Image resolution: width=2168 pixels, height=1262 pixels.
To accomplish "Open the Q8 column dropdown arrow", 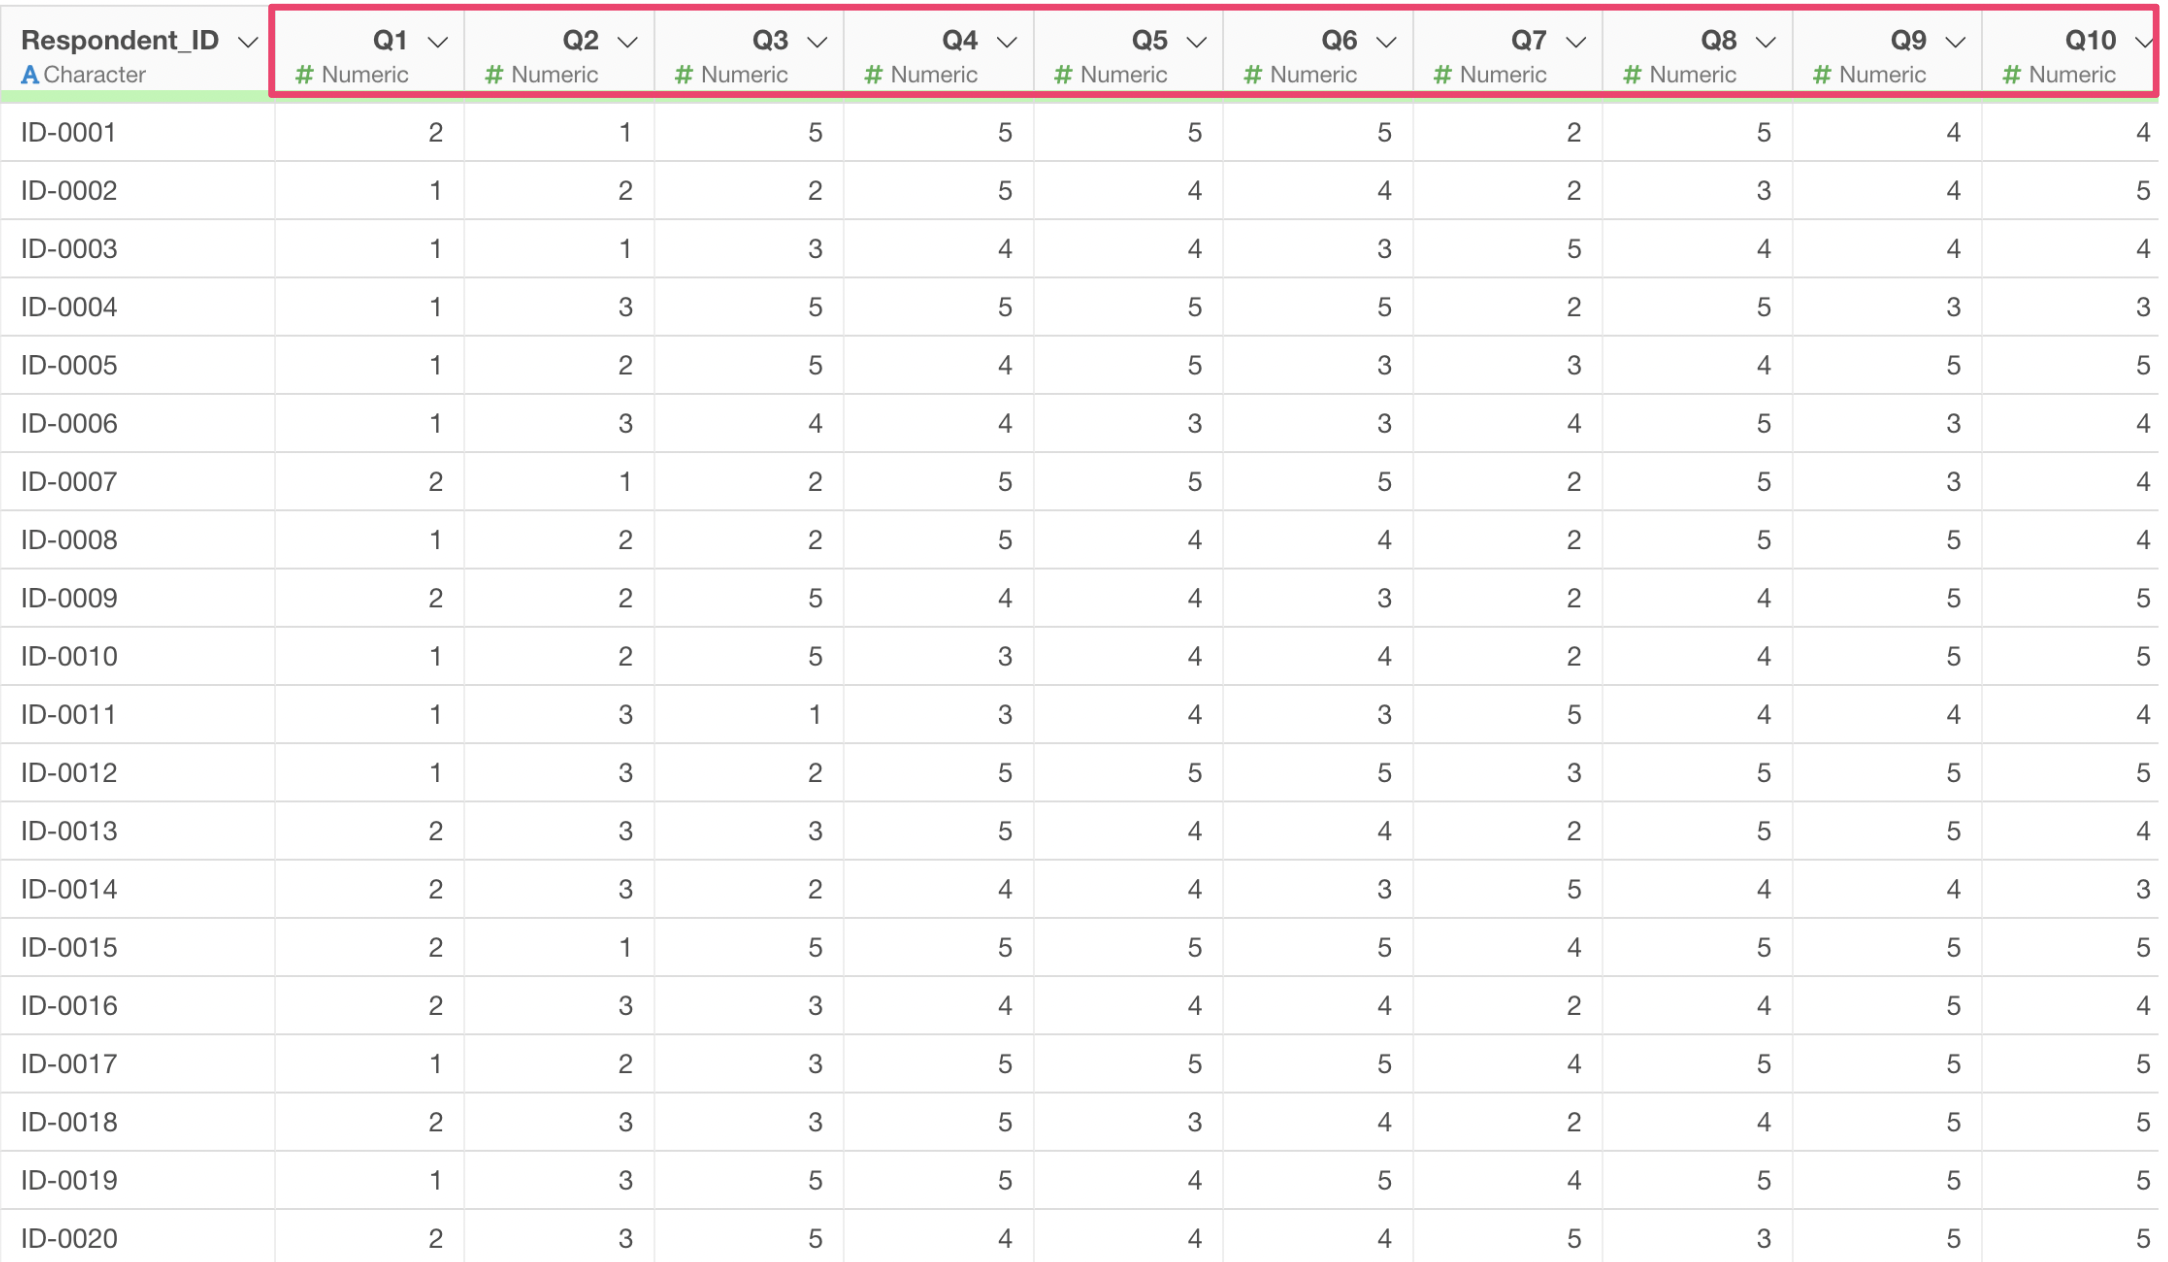I will tap(1766, 42).
